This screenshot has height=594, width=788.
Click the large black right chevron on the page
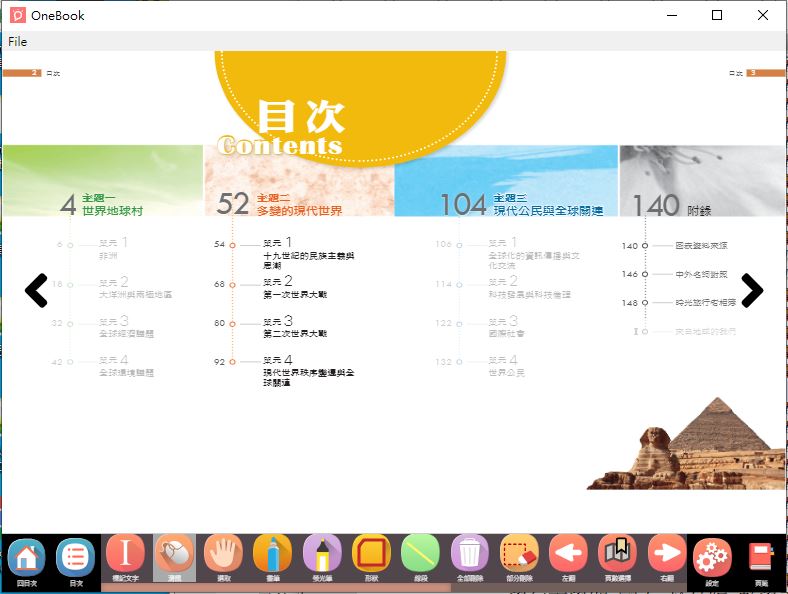[751, 291]
